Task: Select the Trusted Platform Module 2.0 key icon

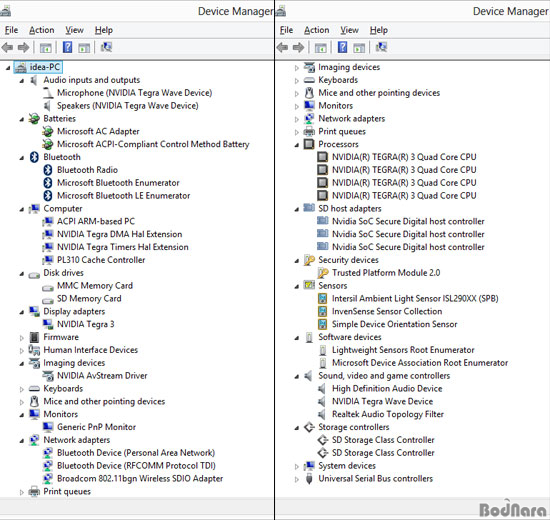Action: pyautogui.click(x=323, y=273)
